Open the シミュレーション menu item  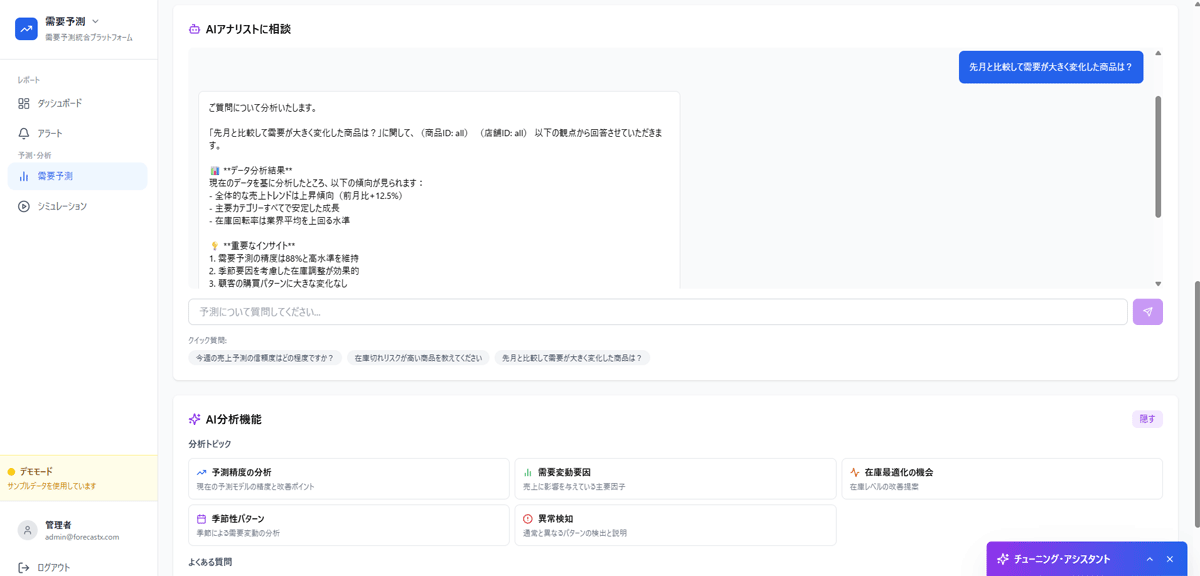coord(78,206)
